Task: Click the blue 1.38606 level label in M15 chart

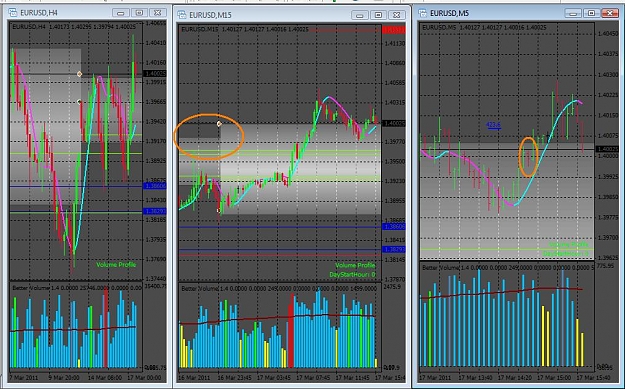Action: coord(394,227)
